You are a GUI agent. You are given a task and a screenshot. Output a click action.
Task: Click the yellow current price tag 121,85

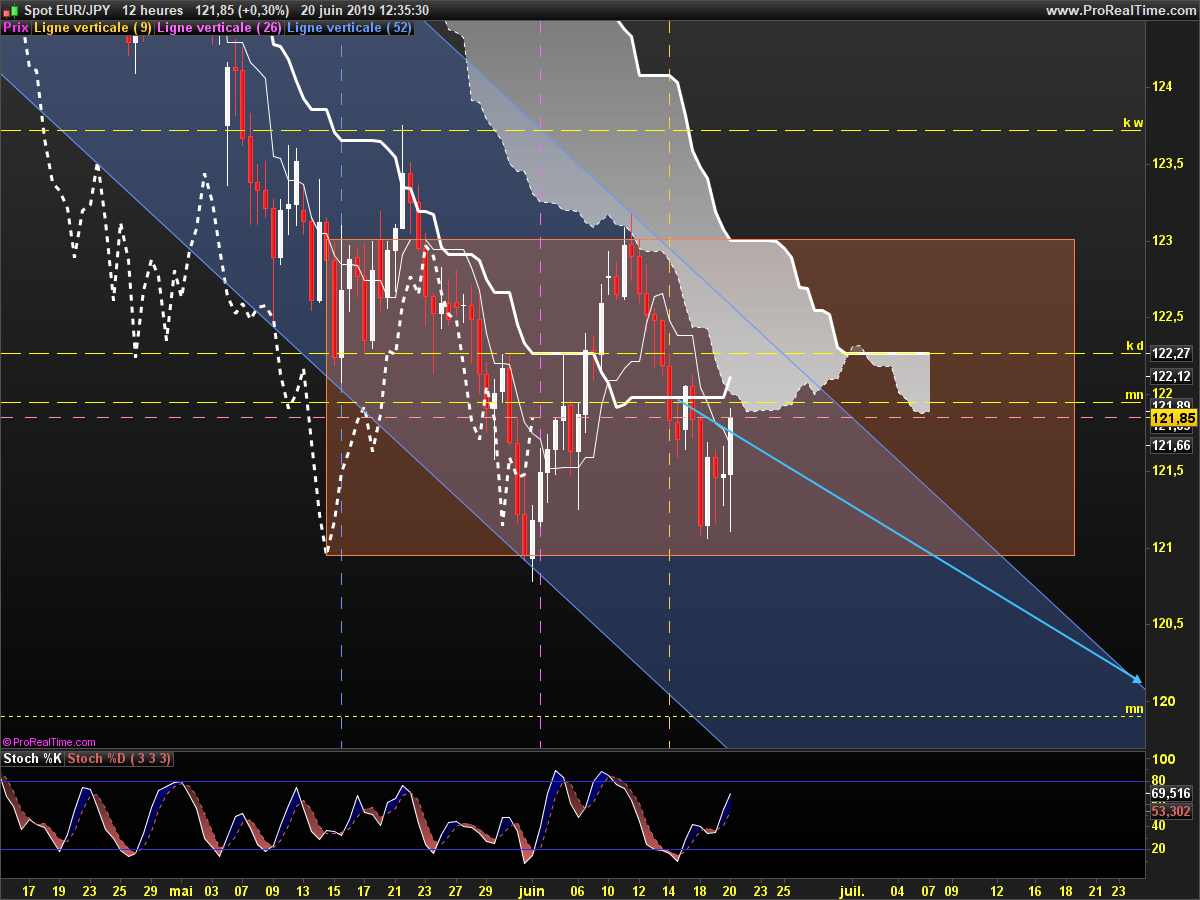(x=1174, y=417)
